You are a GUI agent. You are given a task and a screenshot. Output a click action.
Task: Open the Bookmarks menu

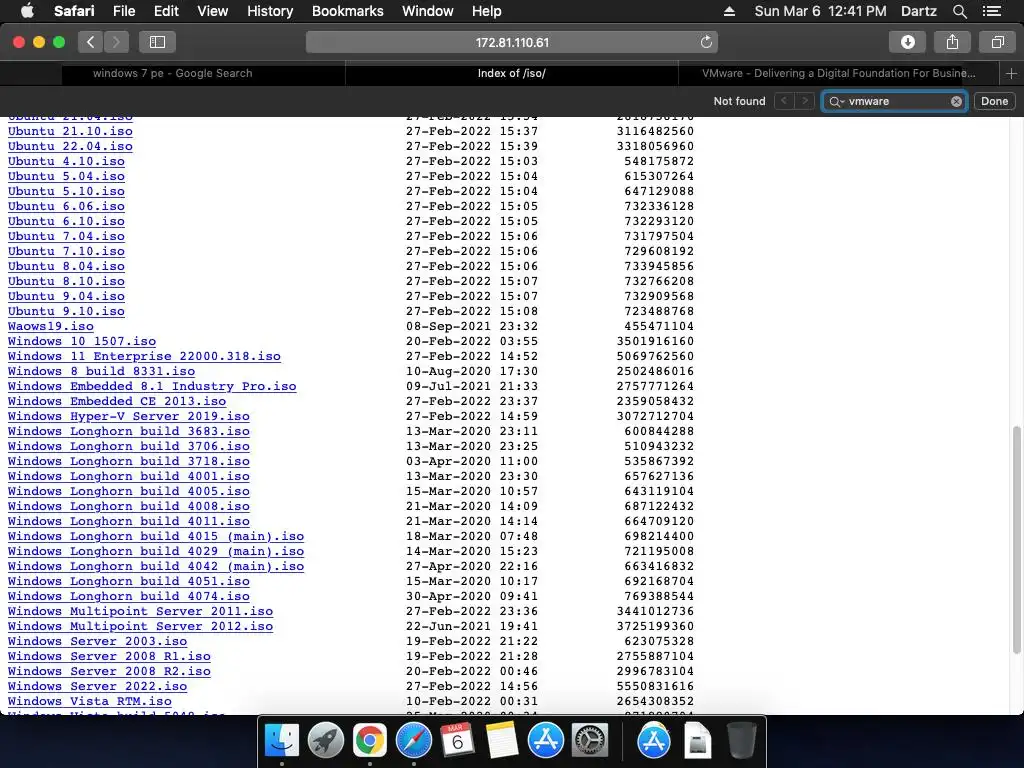click(x=347, y=11)
